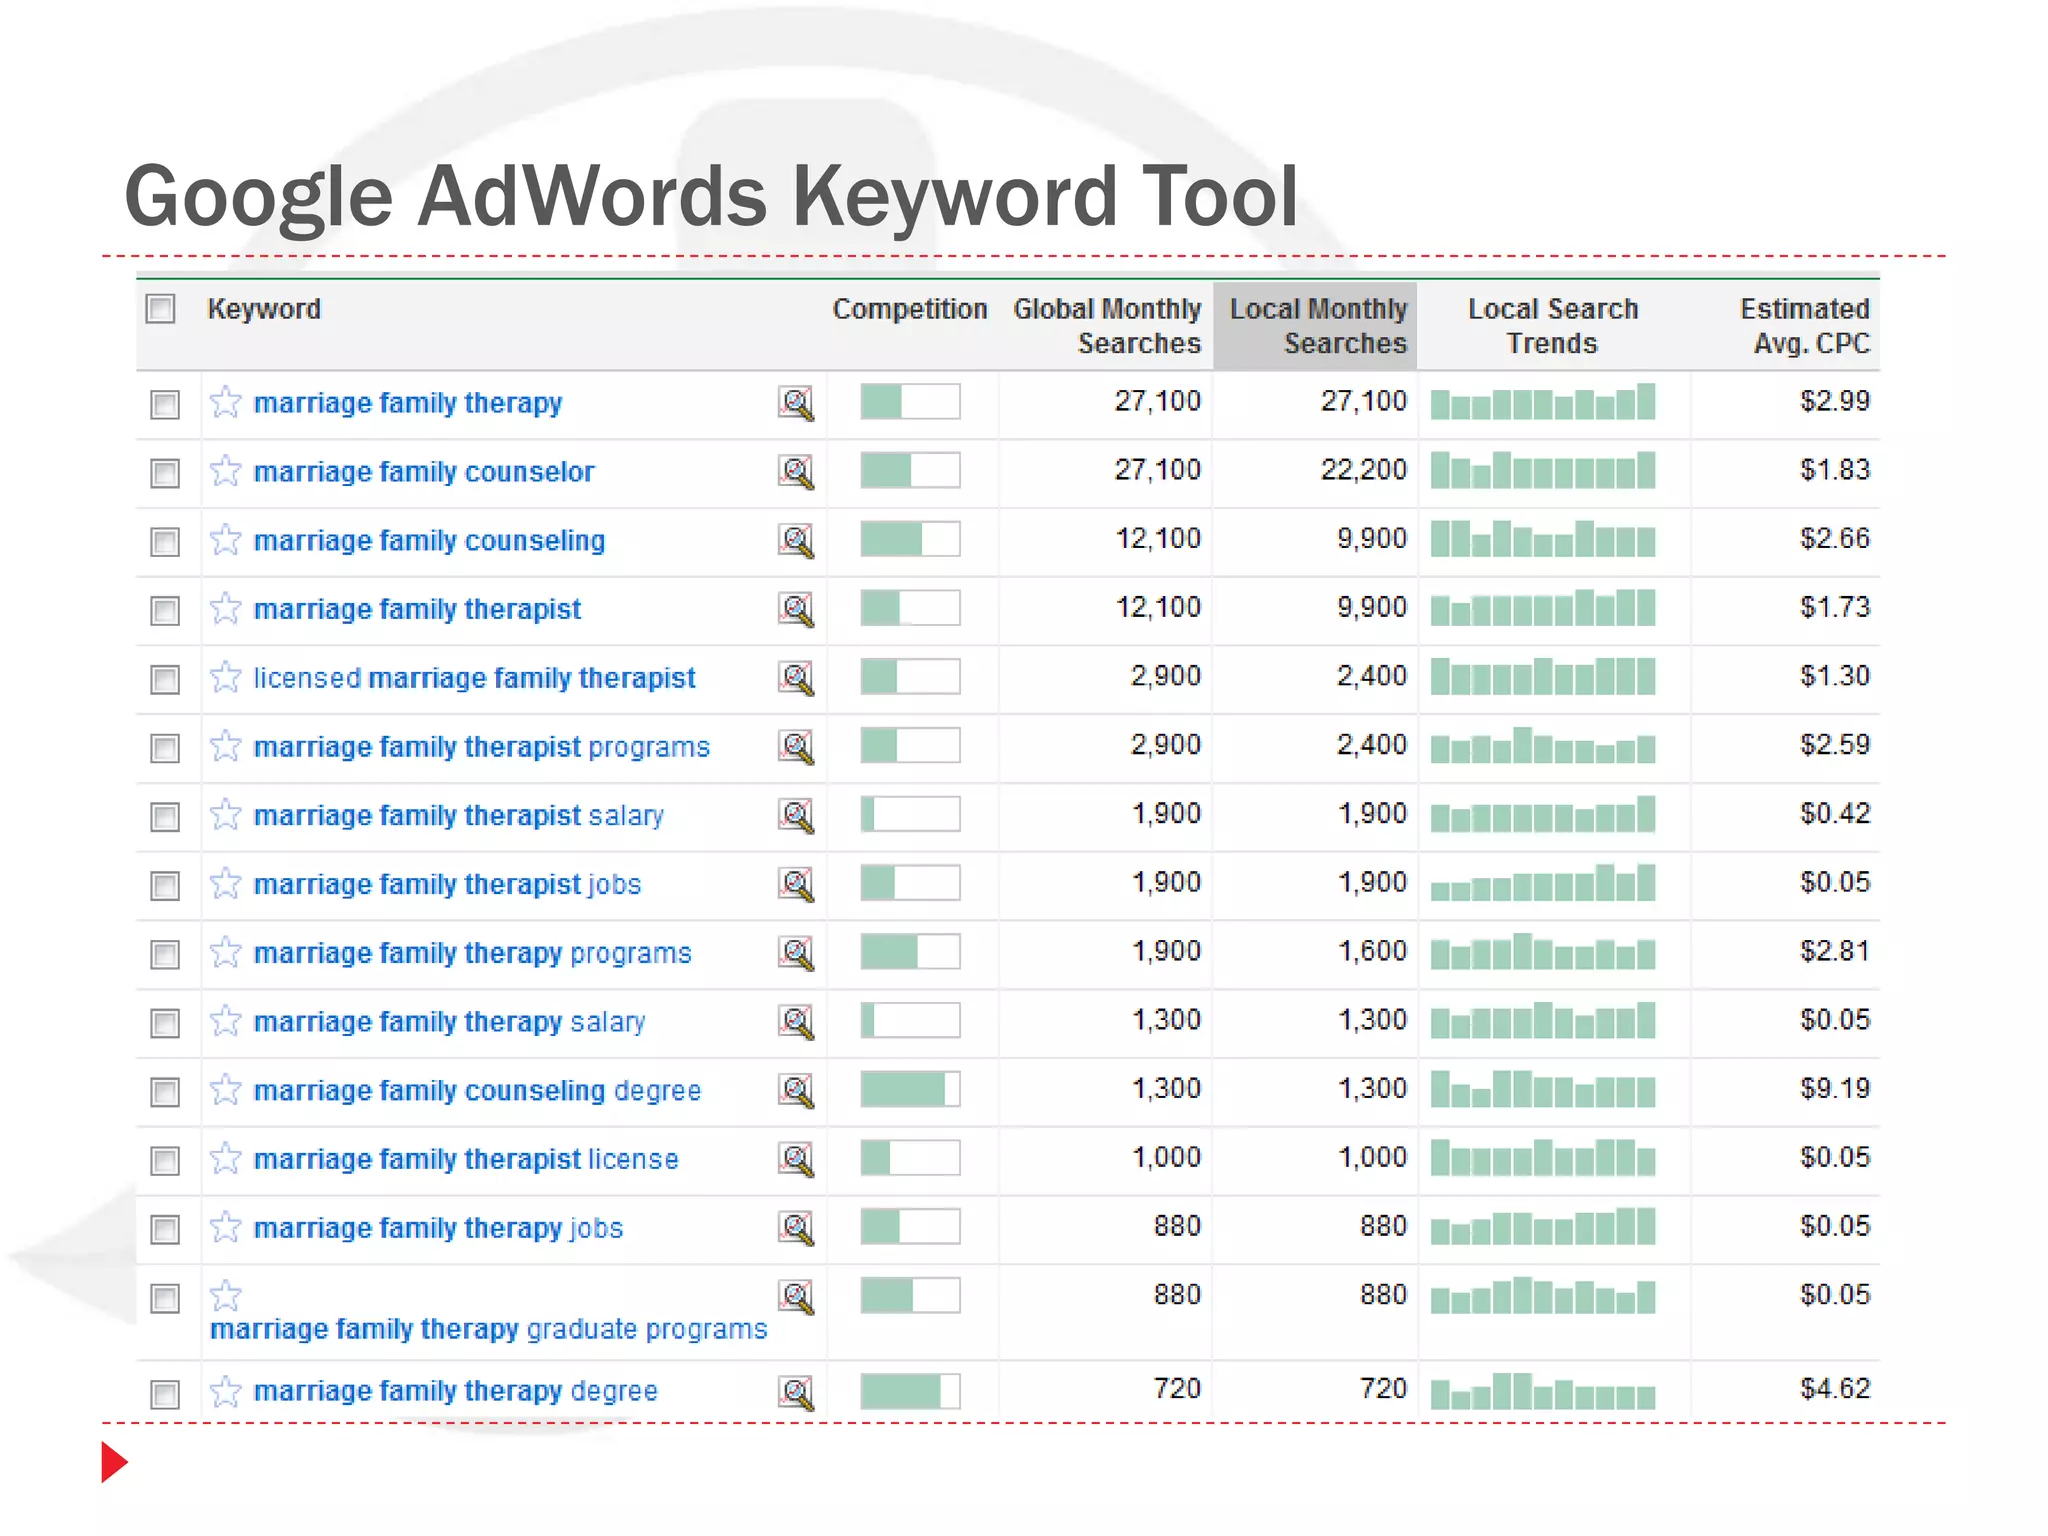Click the $2.81 CPC value
This screenshot has height=1536, width=2048.
click(1835, 950)
